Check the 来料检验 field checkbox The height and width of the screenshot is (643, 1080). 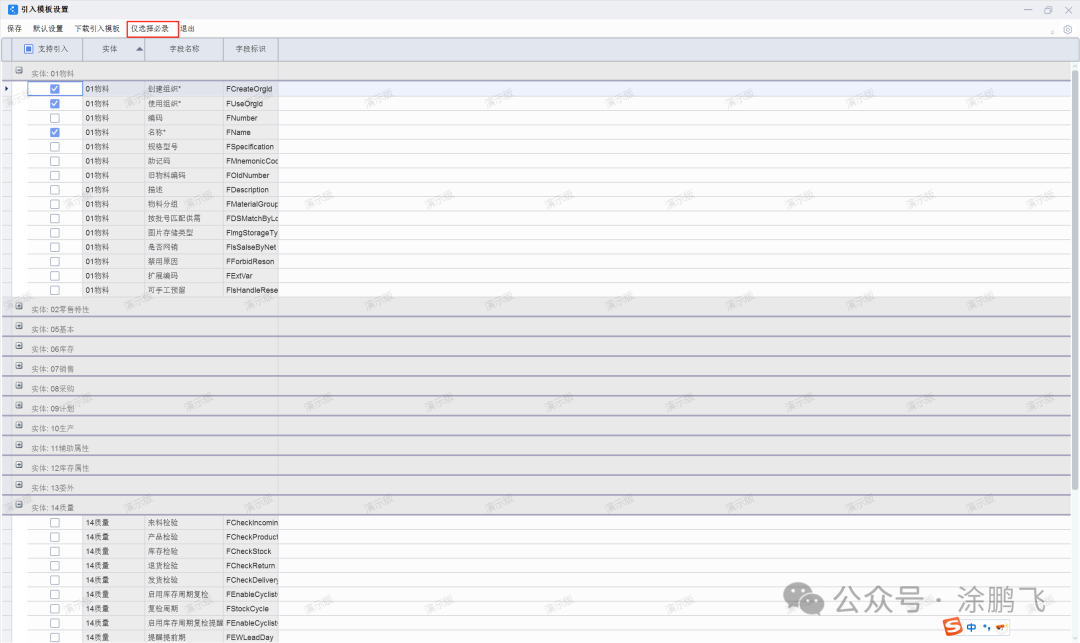[55, 523]
